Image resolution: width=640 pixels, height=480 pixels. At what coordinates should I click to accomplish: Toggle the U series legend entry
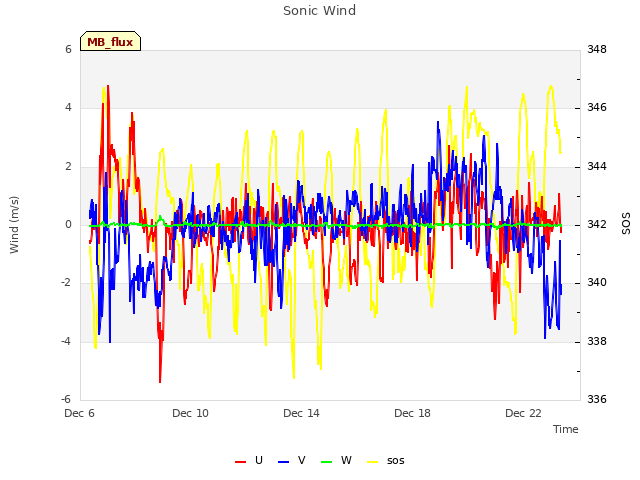pyautogui.click(x=249, y=461)
